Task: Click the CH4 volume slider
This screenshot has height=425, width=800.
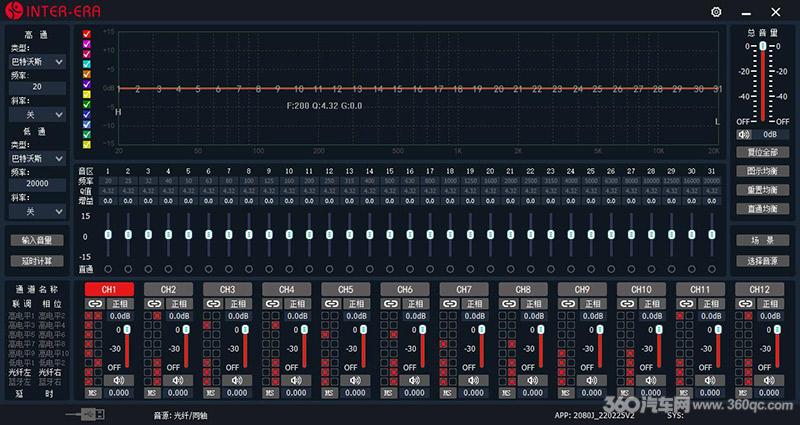Action: click(x=305, y=348)
